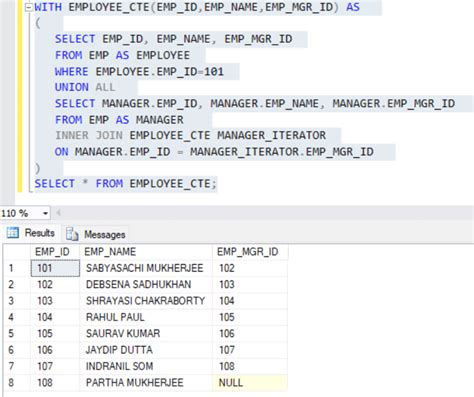
Task: Select the SHRAYASI CHAKRABORTY cell
Action: pyautogui.click(x=146, y=301)
